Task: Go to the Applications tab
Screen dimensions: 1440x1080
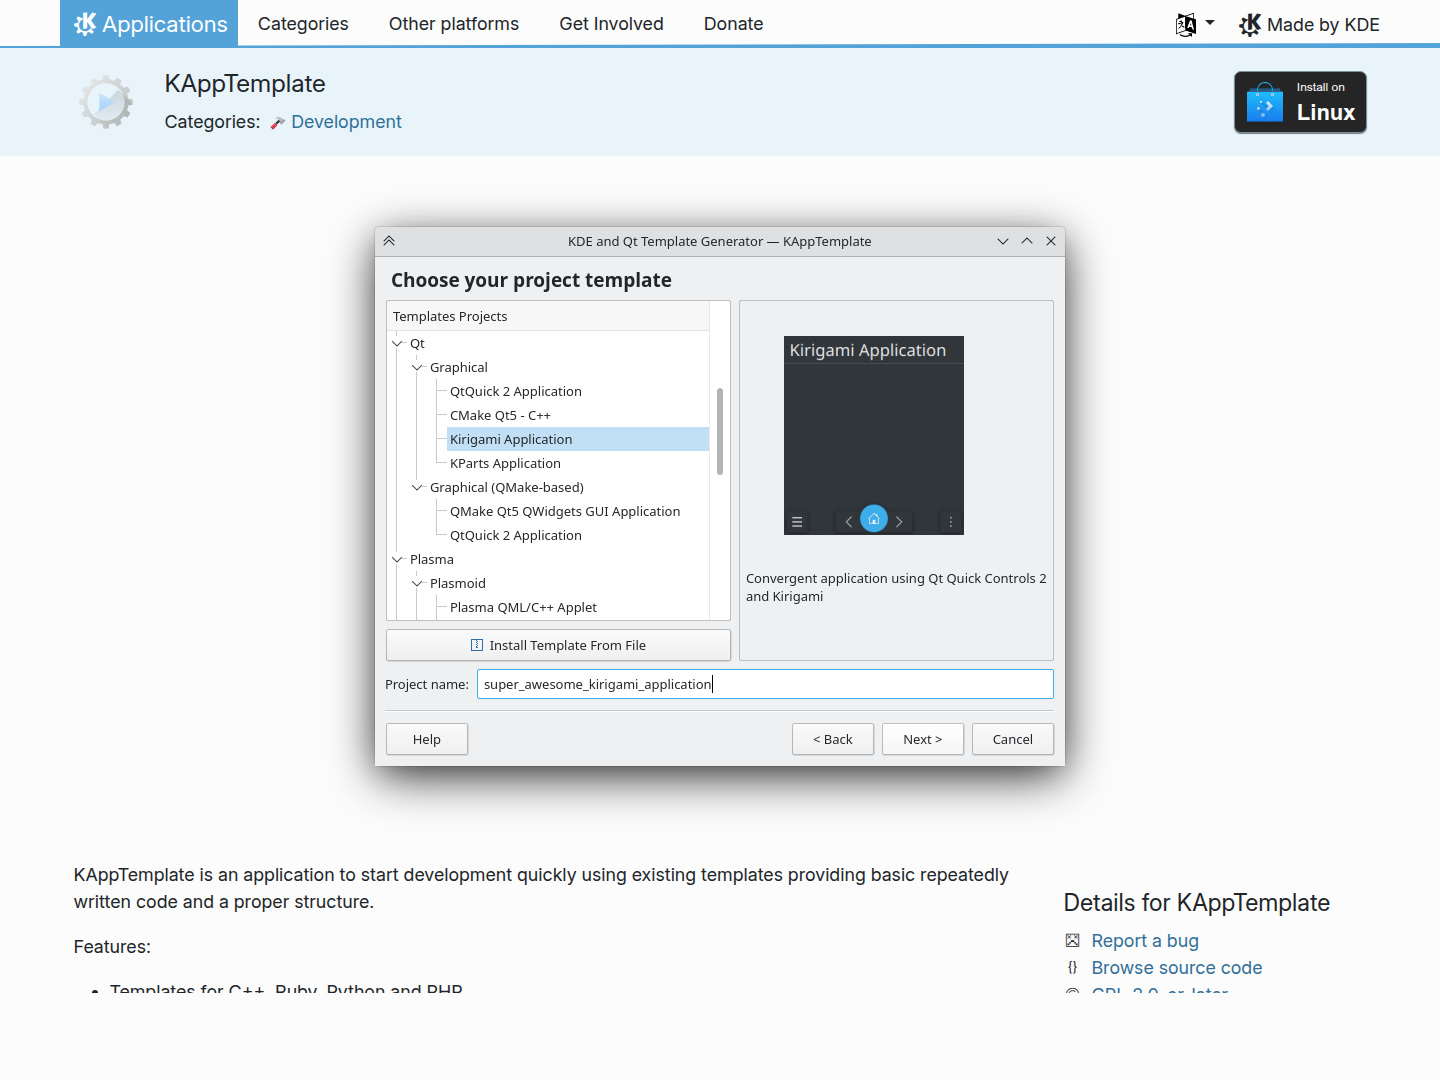Action: (x=149, y=23)
